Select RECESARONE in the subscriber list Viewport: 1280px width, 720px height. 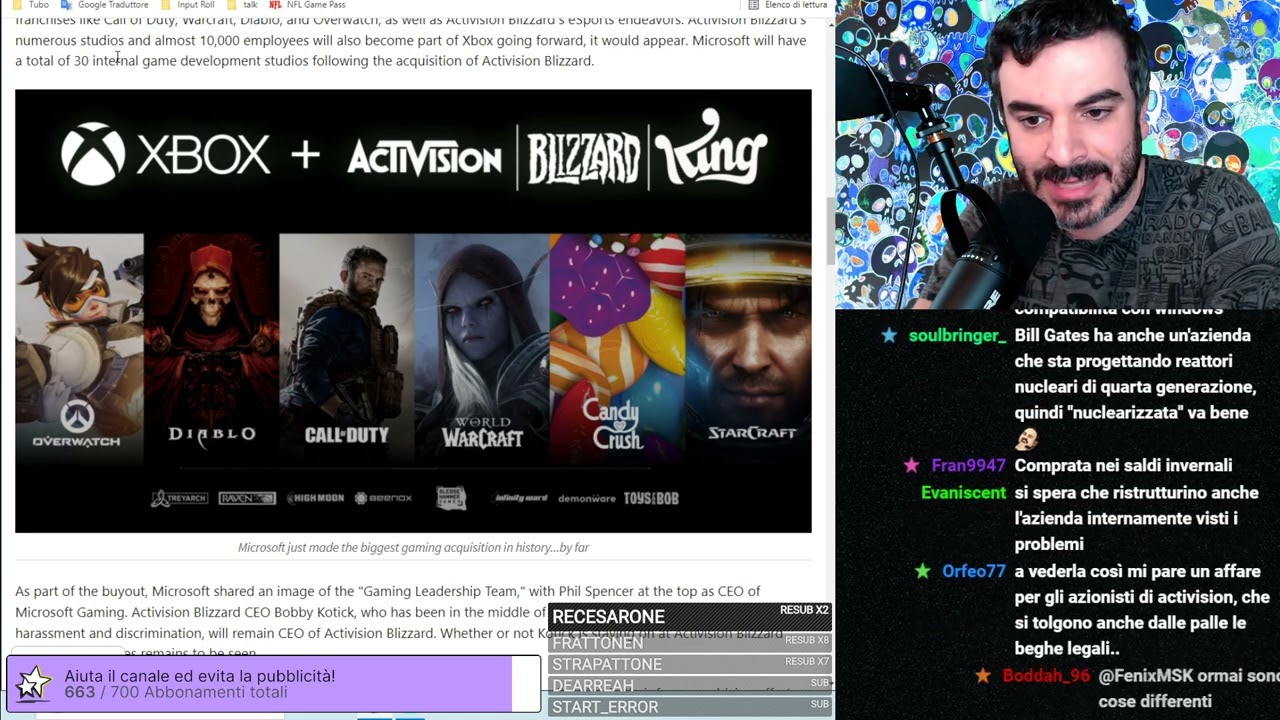pos(690,616)
